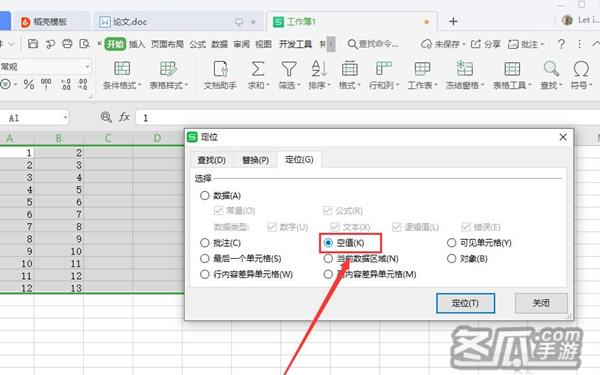Add a new document tab with plus

453,21
